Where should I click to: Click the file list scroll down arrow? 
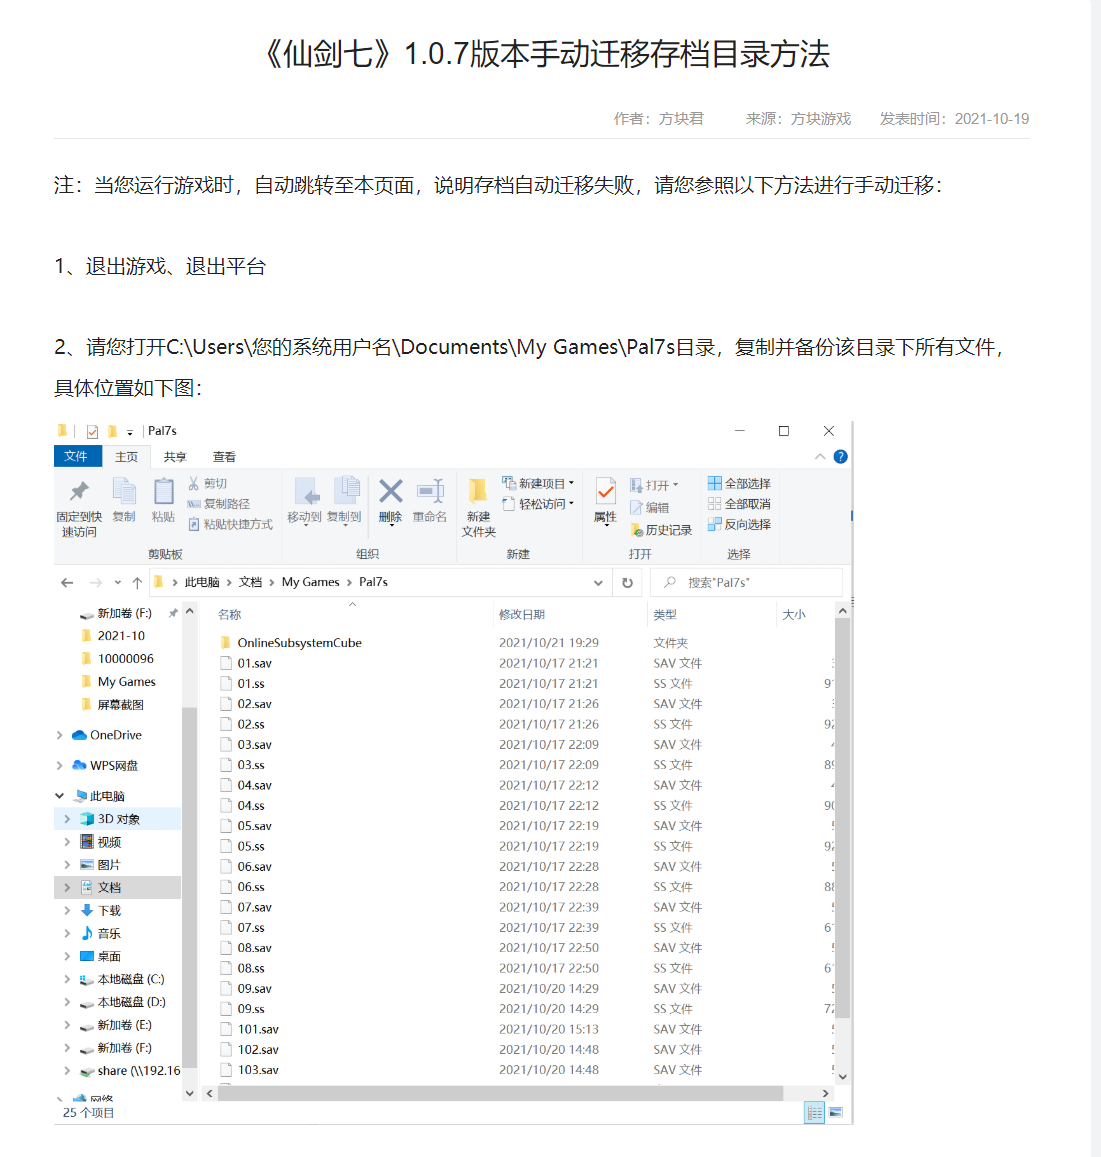[x=843, y=1077]
